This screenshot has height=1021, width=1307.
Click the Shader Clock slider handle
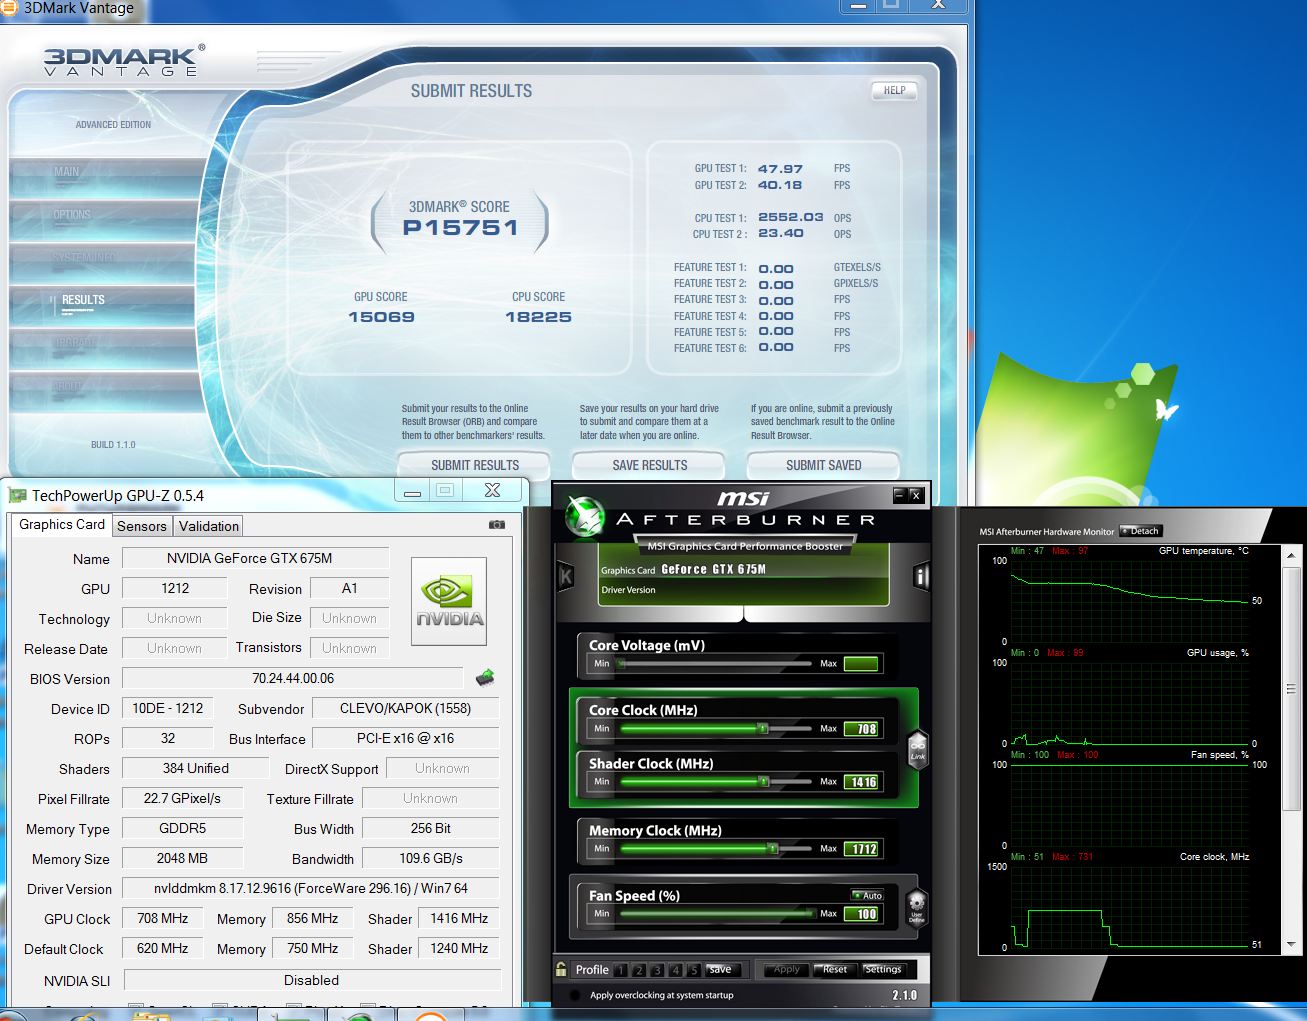(762, 781)
